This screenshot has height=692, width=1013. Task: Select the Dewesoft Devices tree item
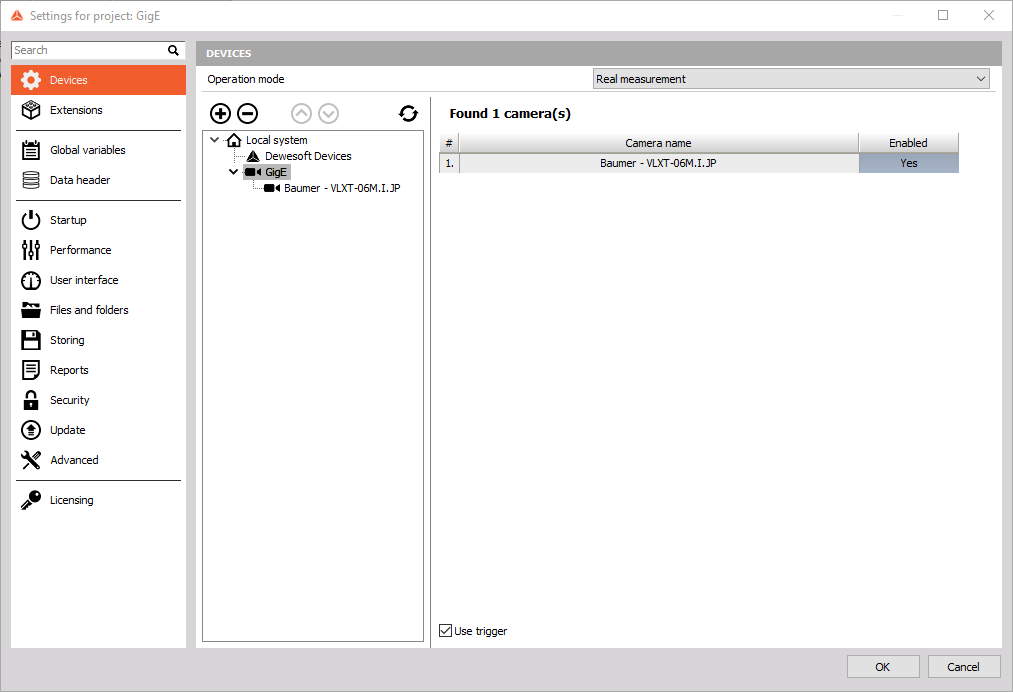(308, 156)
